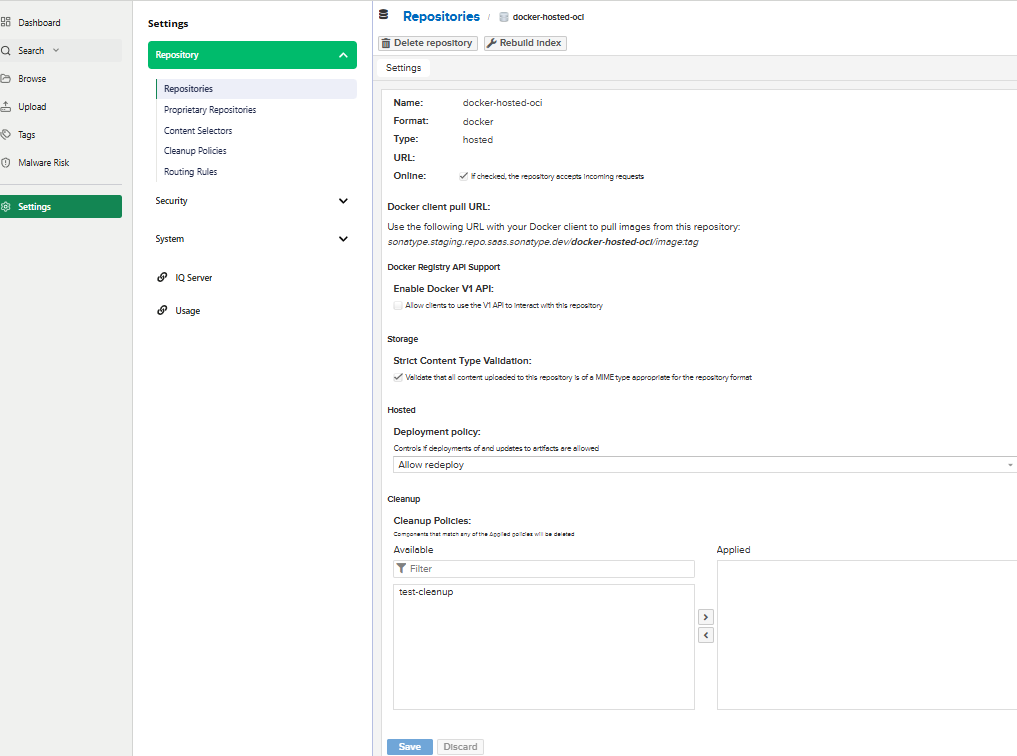Open Content Selectors menu item
Screen dimensions: 1017x756
pos(198,131)
